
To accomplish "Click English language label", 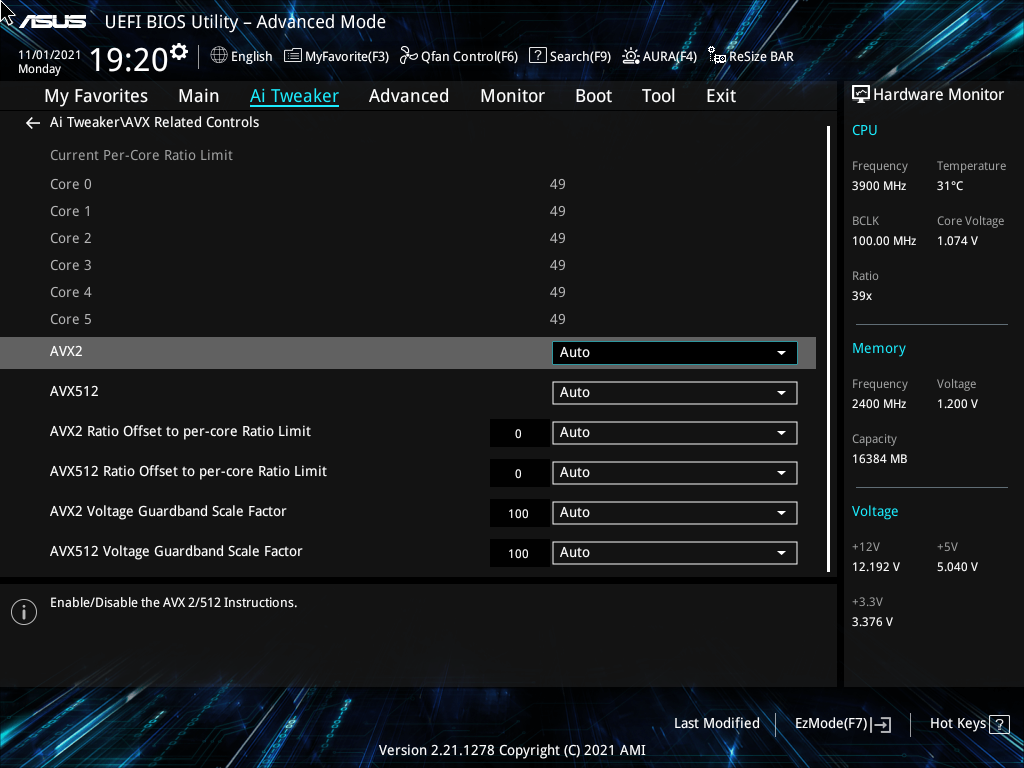I will (251, 57).
